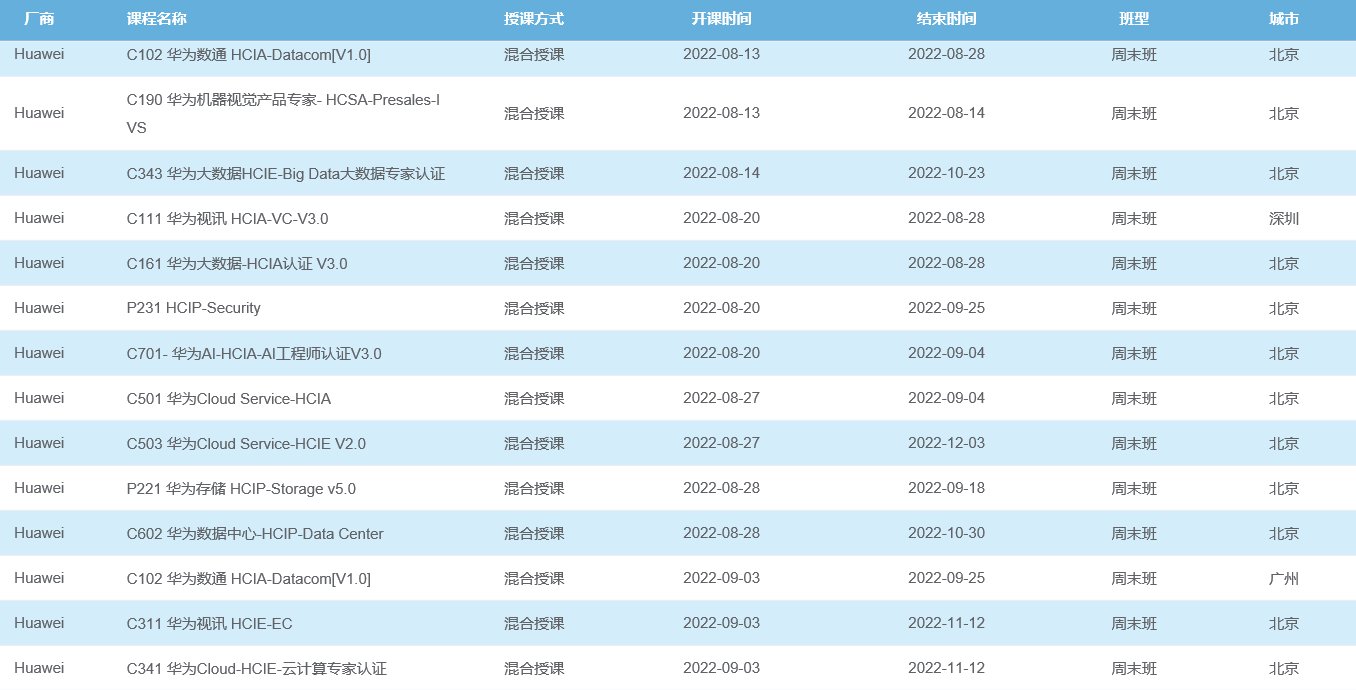Viewport: 1356px width, 690px height.
Task: Click city 广州 in the table
Action: [1284, 579]
